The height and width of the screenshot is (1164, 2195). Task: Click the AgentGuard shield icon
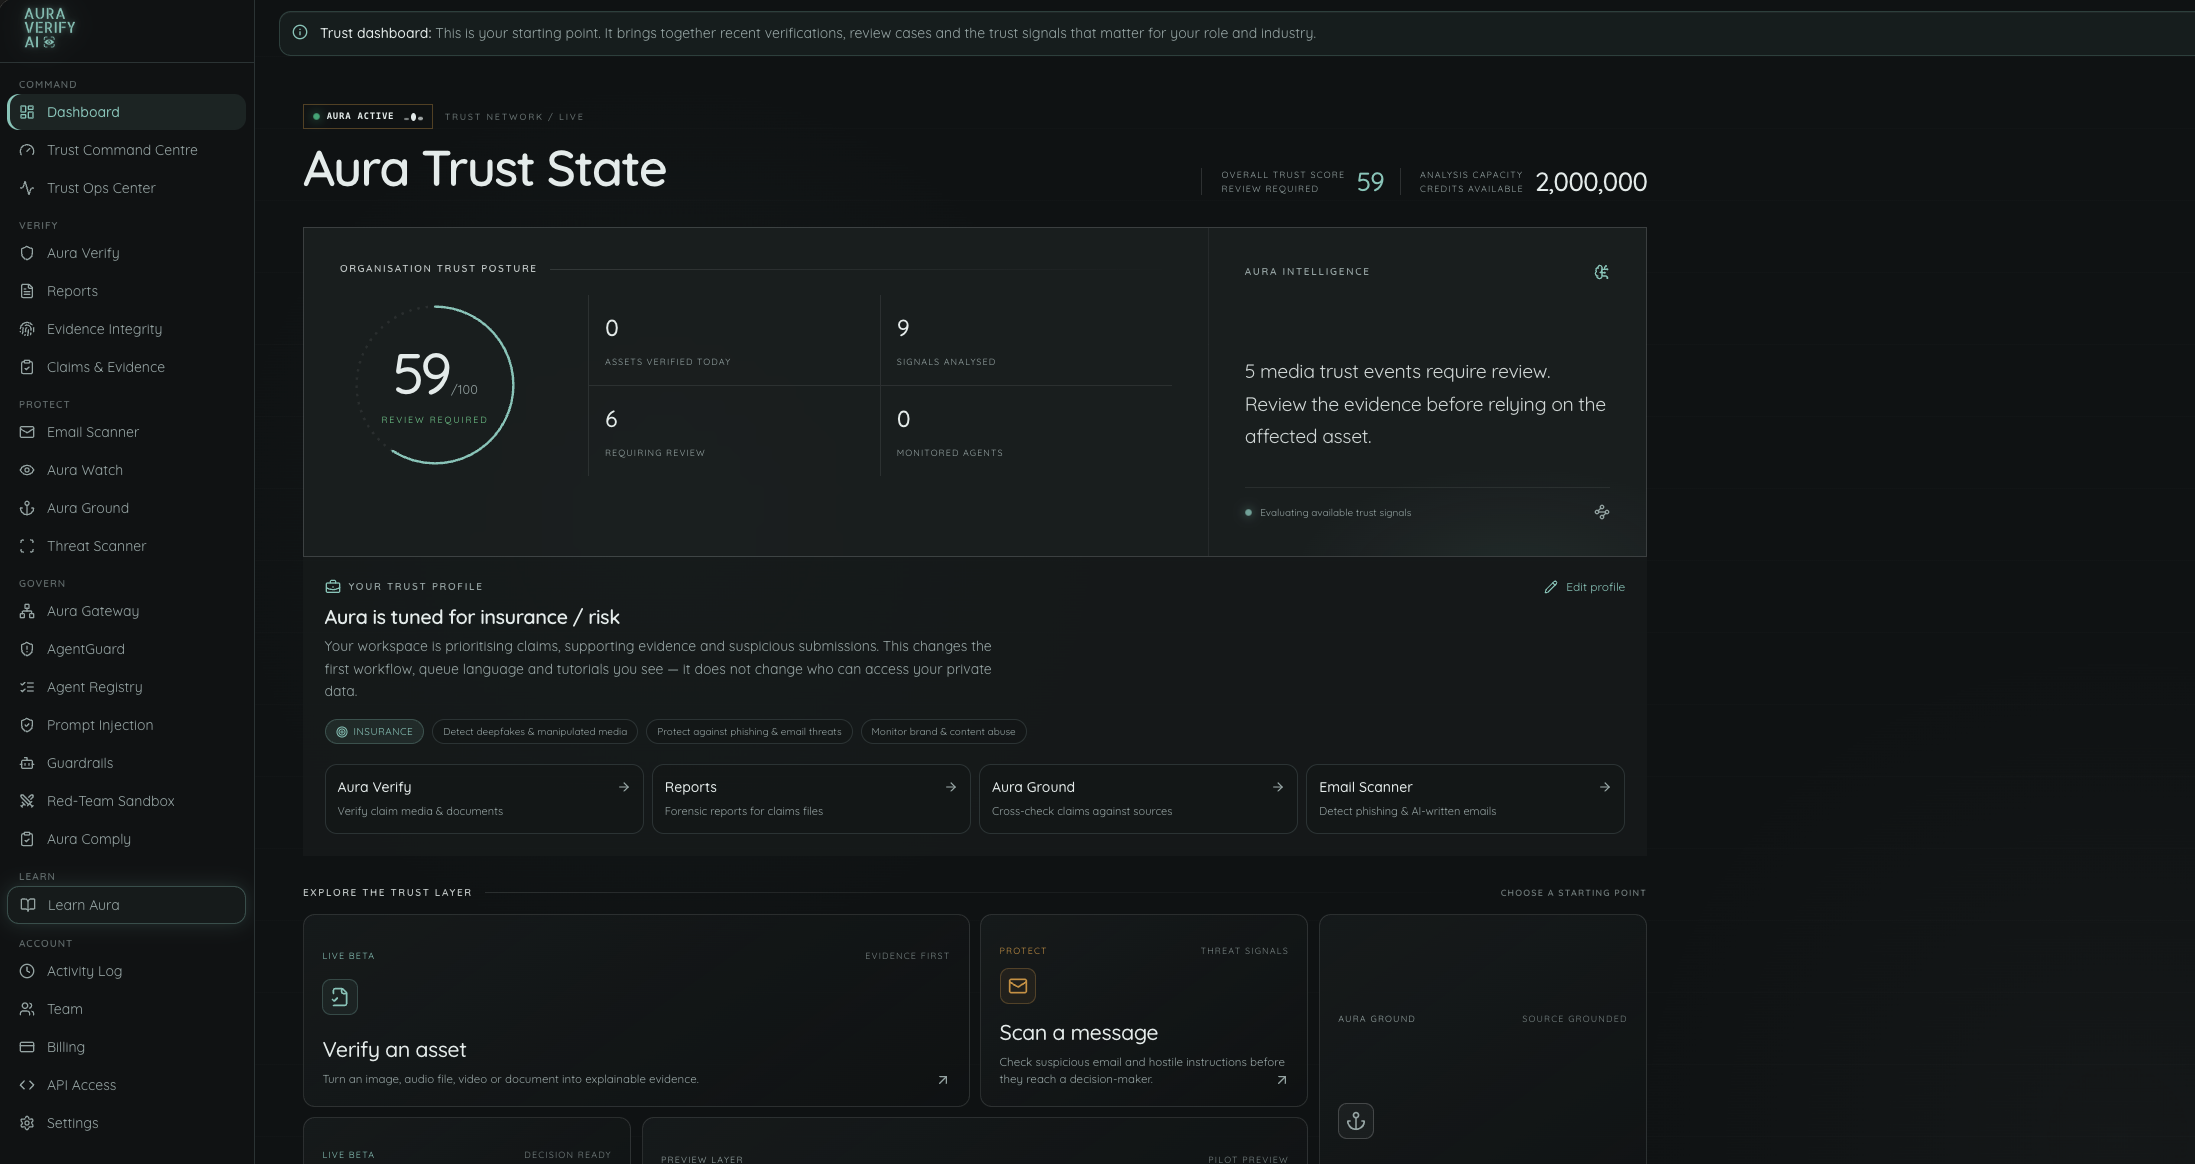tap(27, 649)
